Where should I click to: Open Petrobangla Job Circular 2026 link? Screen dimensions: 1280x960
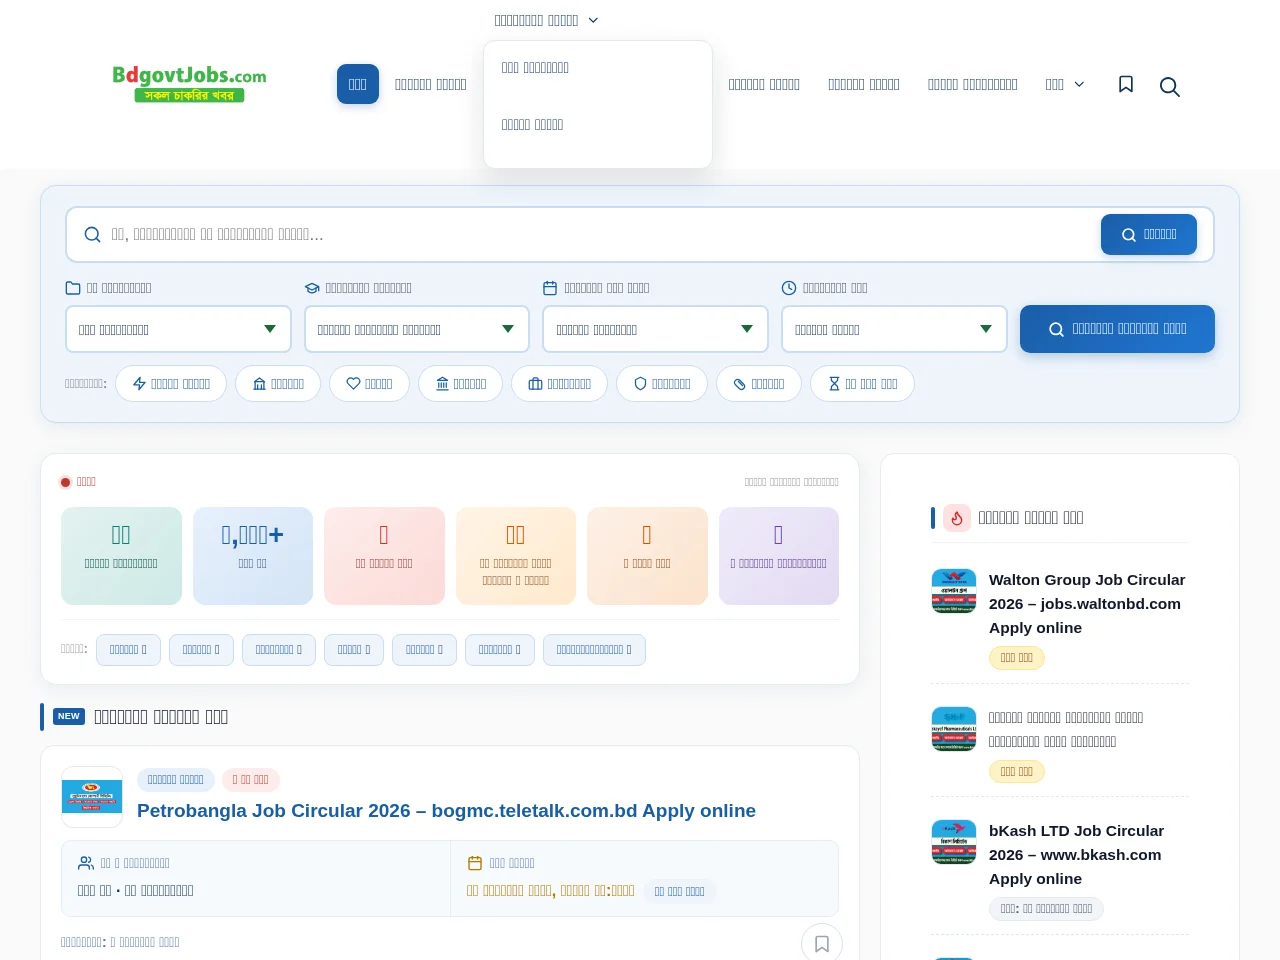click(446, 811)
